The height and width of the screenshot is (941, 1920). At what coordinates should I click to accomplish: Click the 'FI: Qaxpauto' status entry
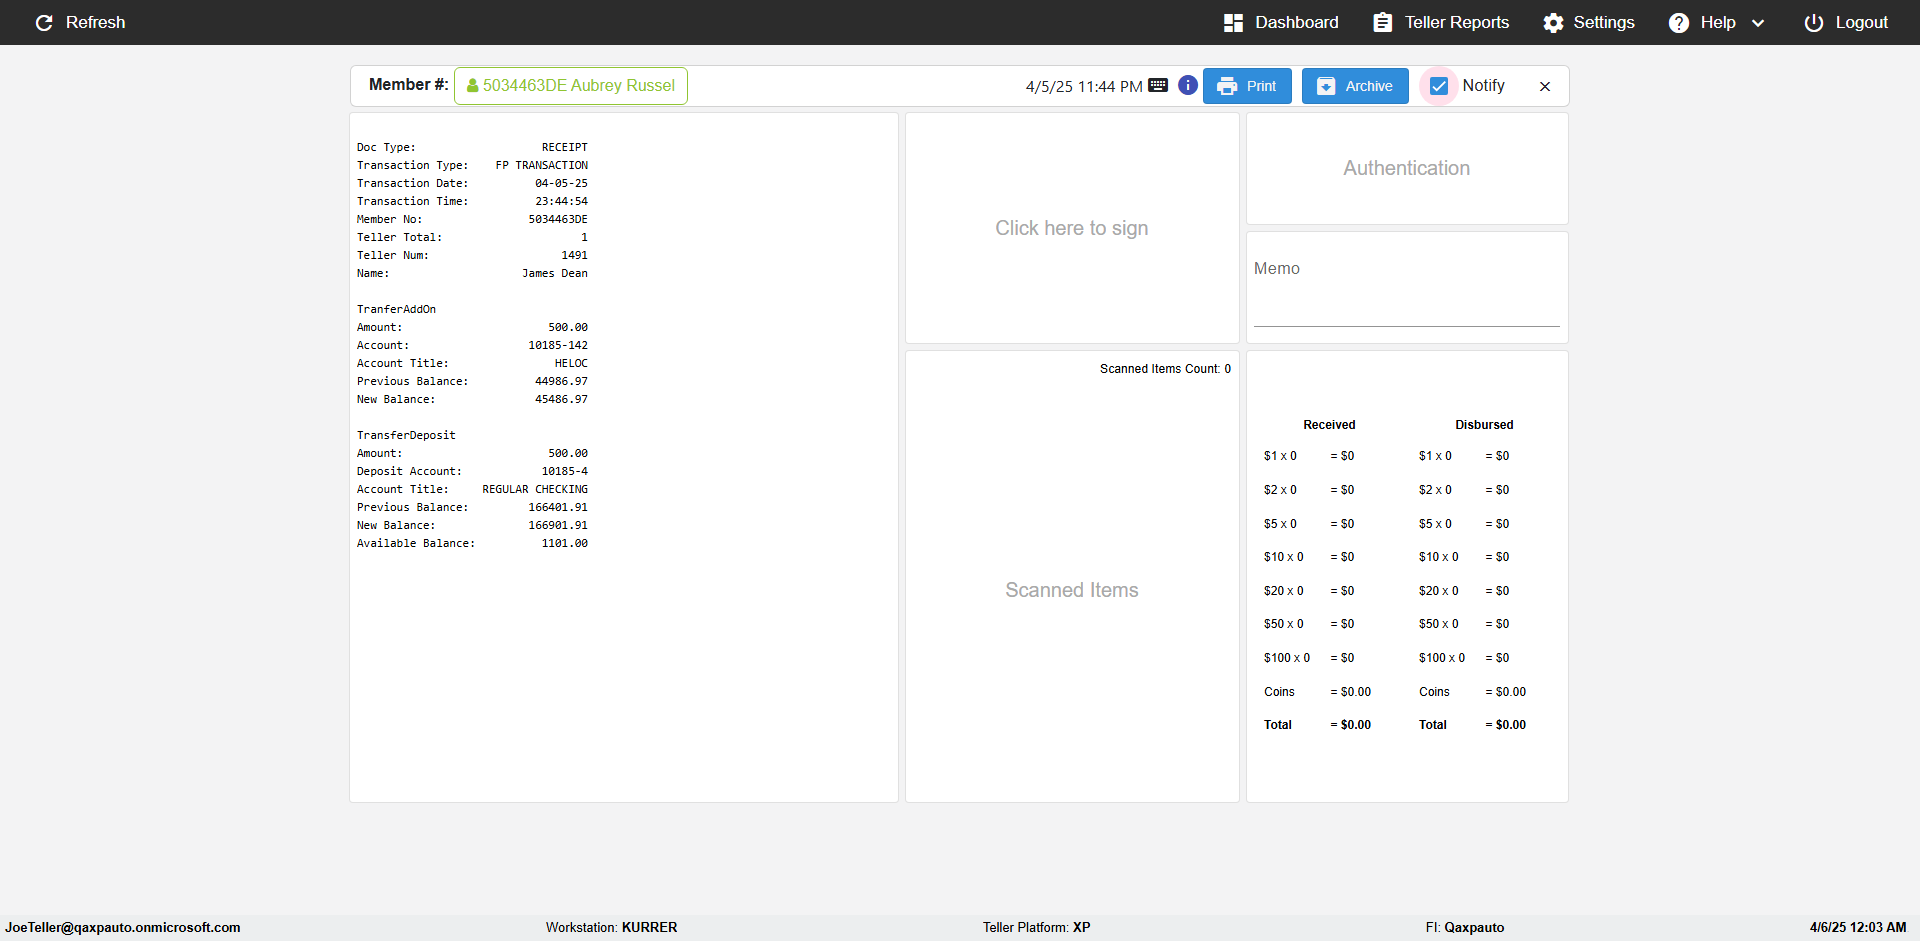click(x=1464, y=927)
